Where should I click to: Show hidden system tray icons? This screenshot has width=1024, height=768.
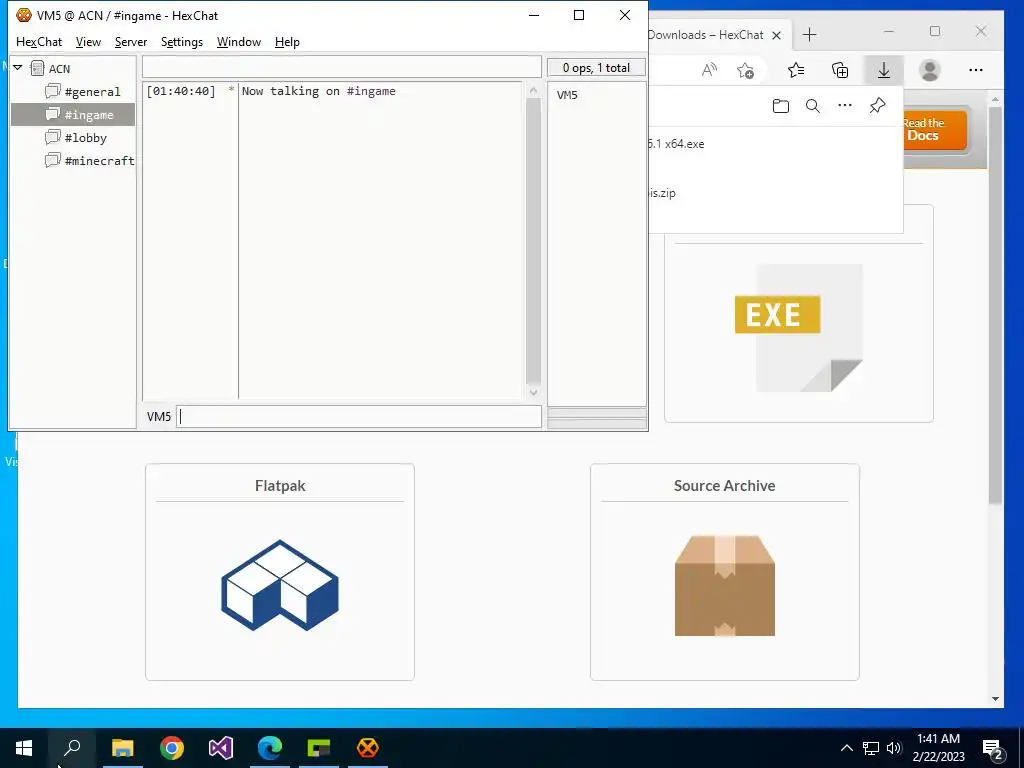[x=846, y=748]
